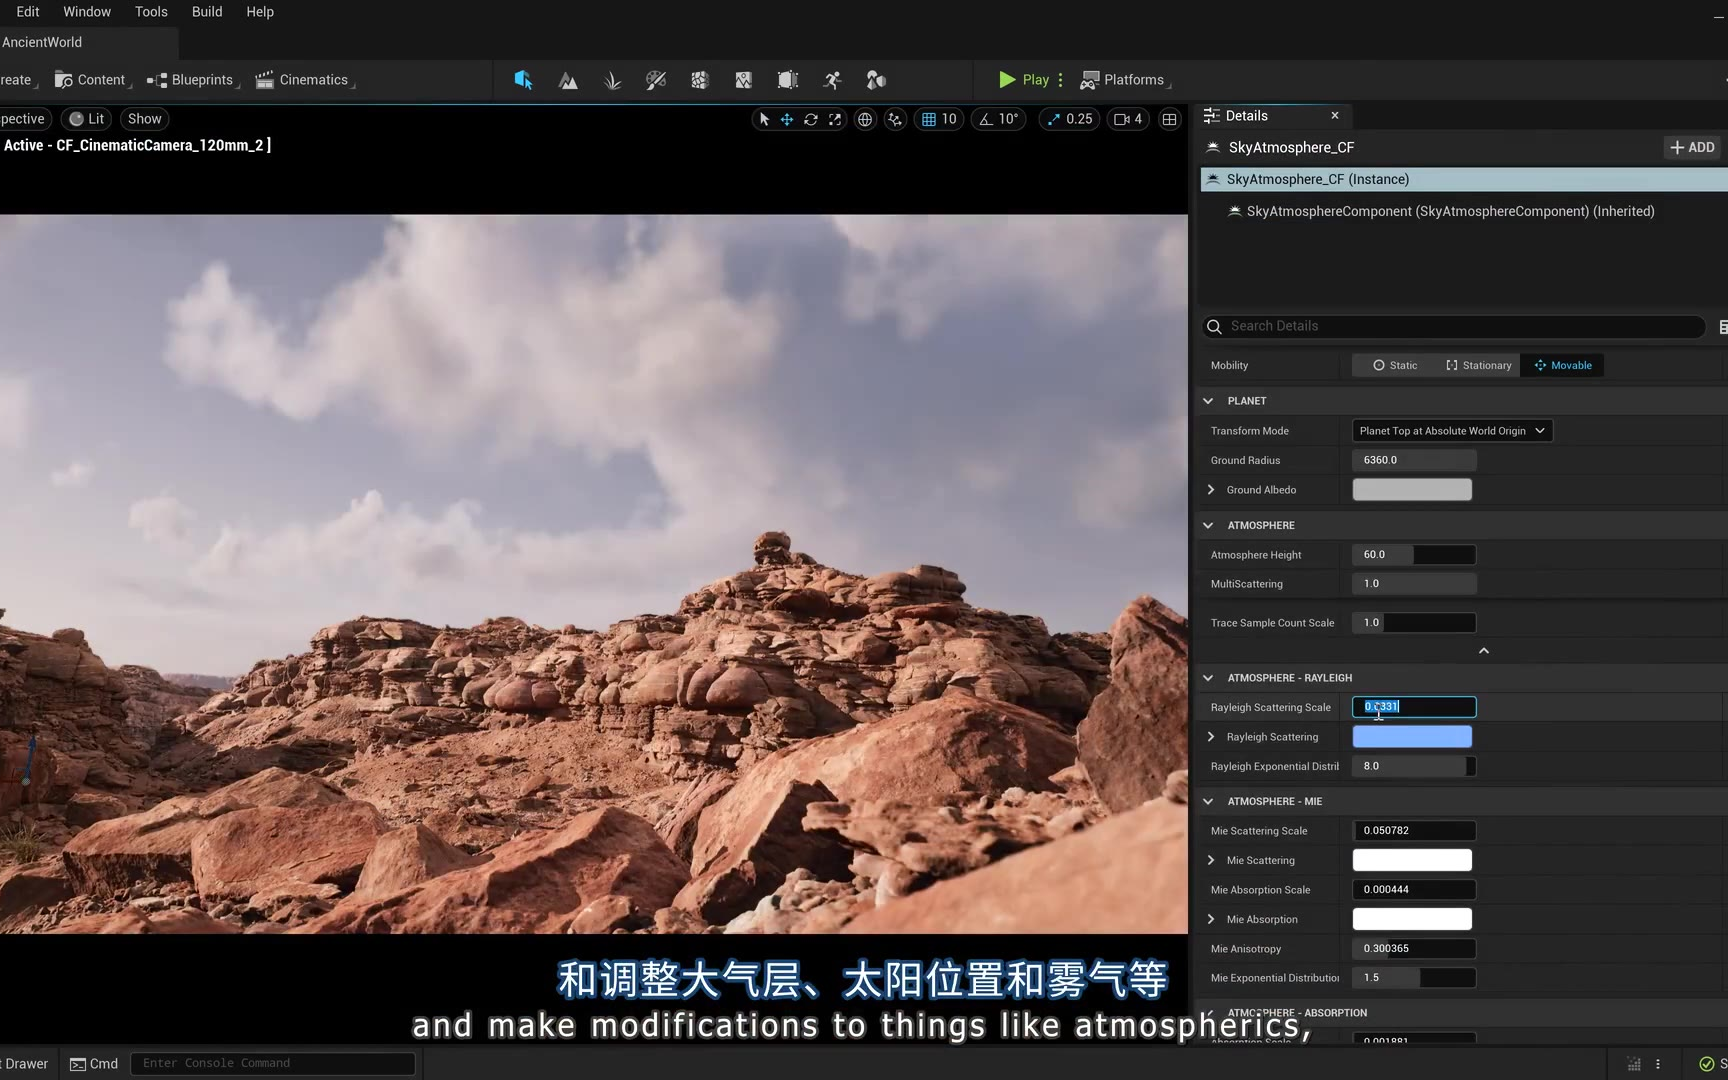Activate the rotate gizmo tool
The image size is (1728, 1080).
point(811,119)
